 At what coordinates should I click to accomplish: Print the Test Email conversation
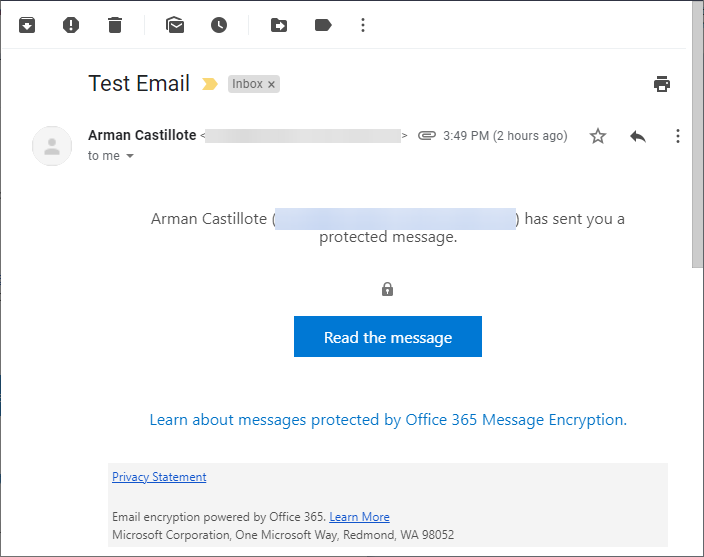(x=662, y=84)
